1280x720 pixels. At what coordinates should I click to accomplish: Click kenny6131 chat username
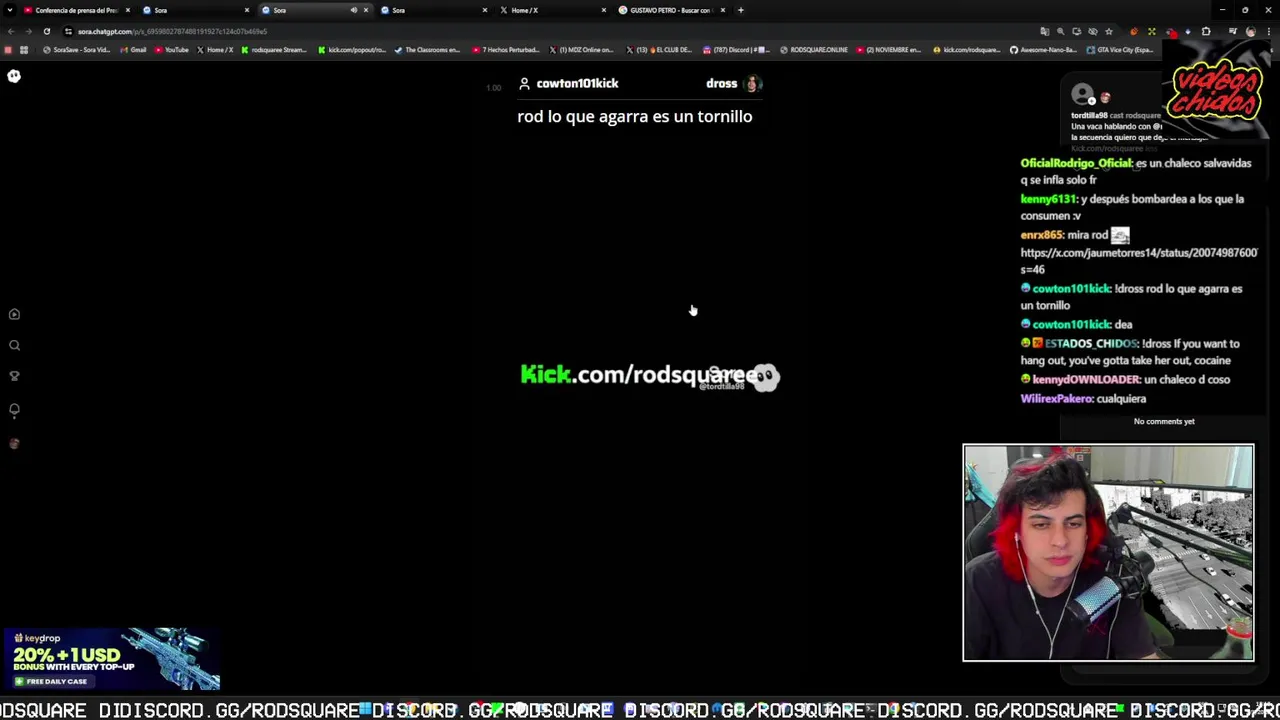coord(1048,199)
